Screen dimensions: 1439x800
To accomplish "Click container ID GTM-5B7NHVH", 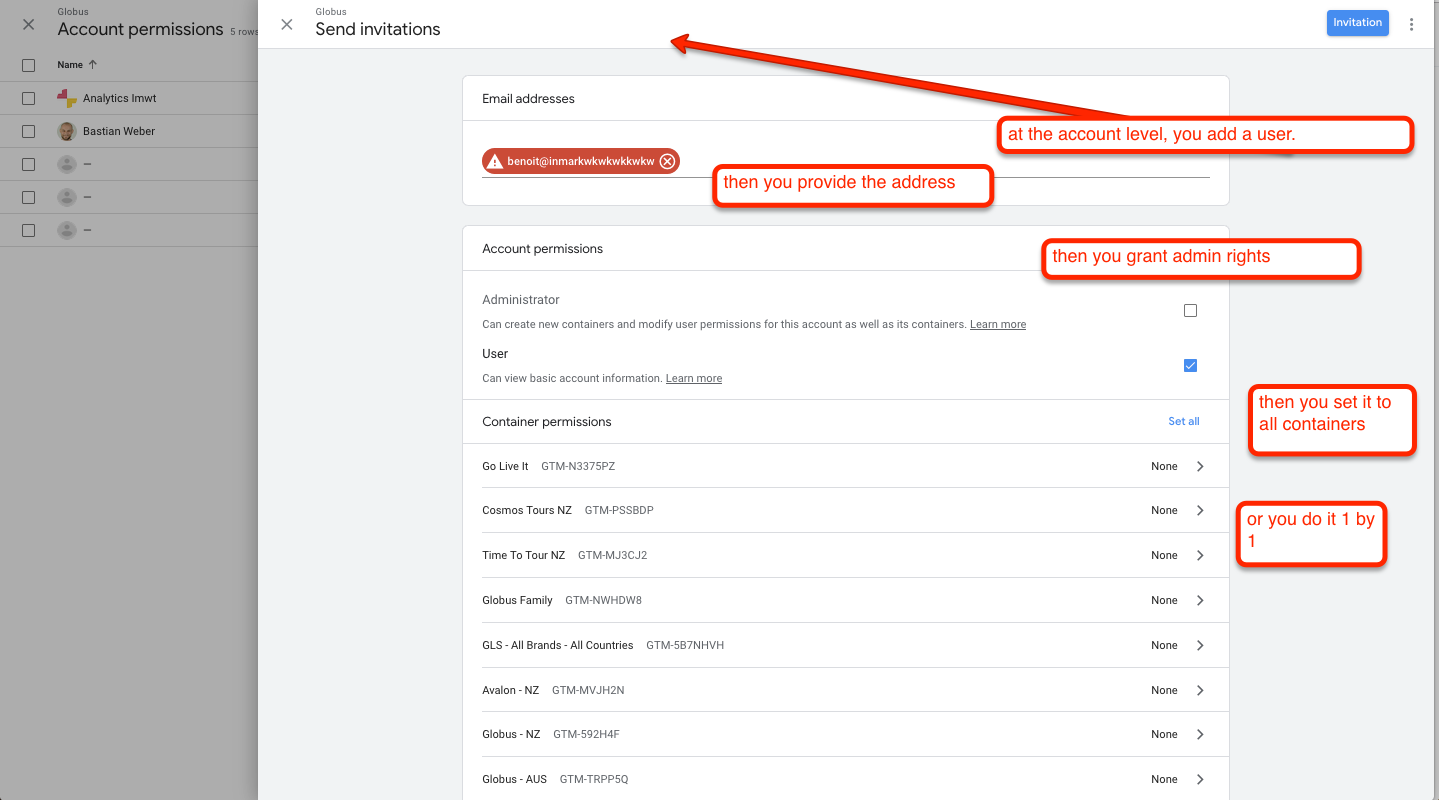I will tap(685, 645).
